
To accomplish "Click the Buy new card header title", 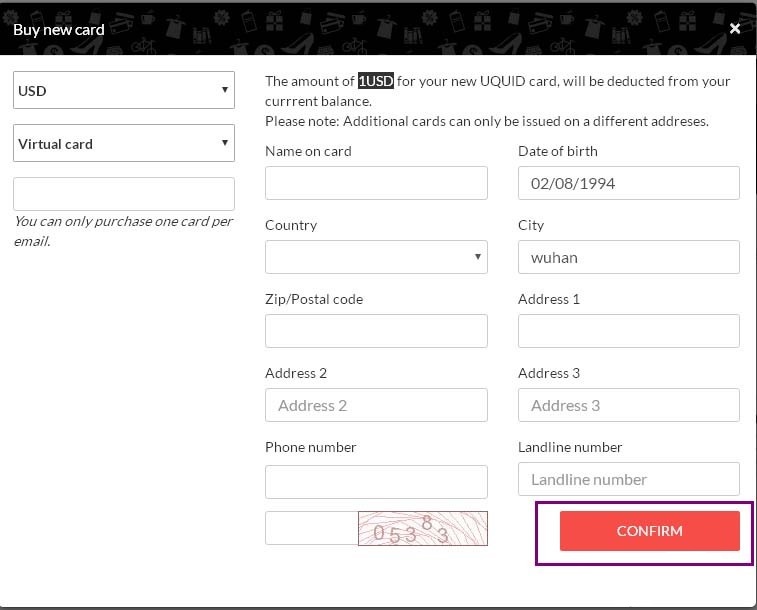I will pos(58,30).
